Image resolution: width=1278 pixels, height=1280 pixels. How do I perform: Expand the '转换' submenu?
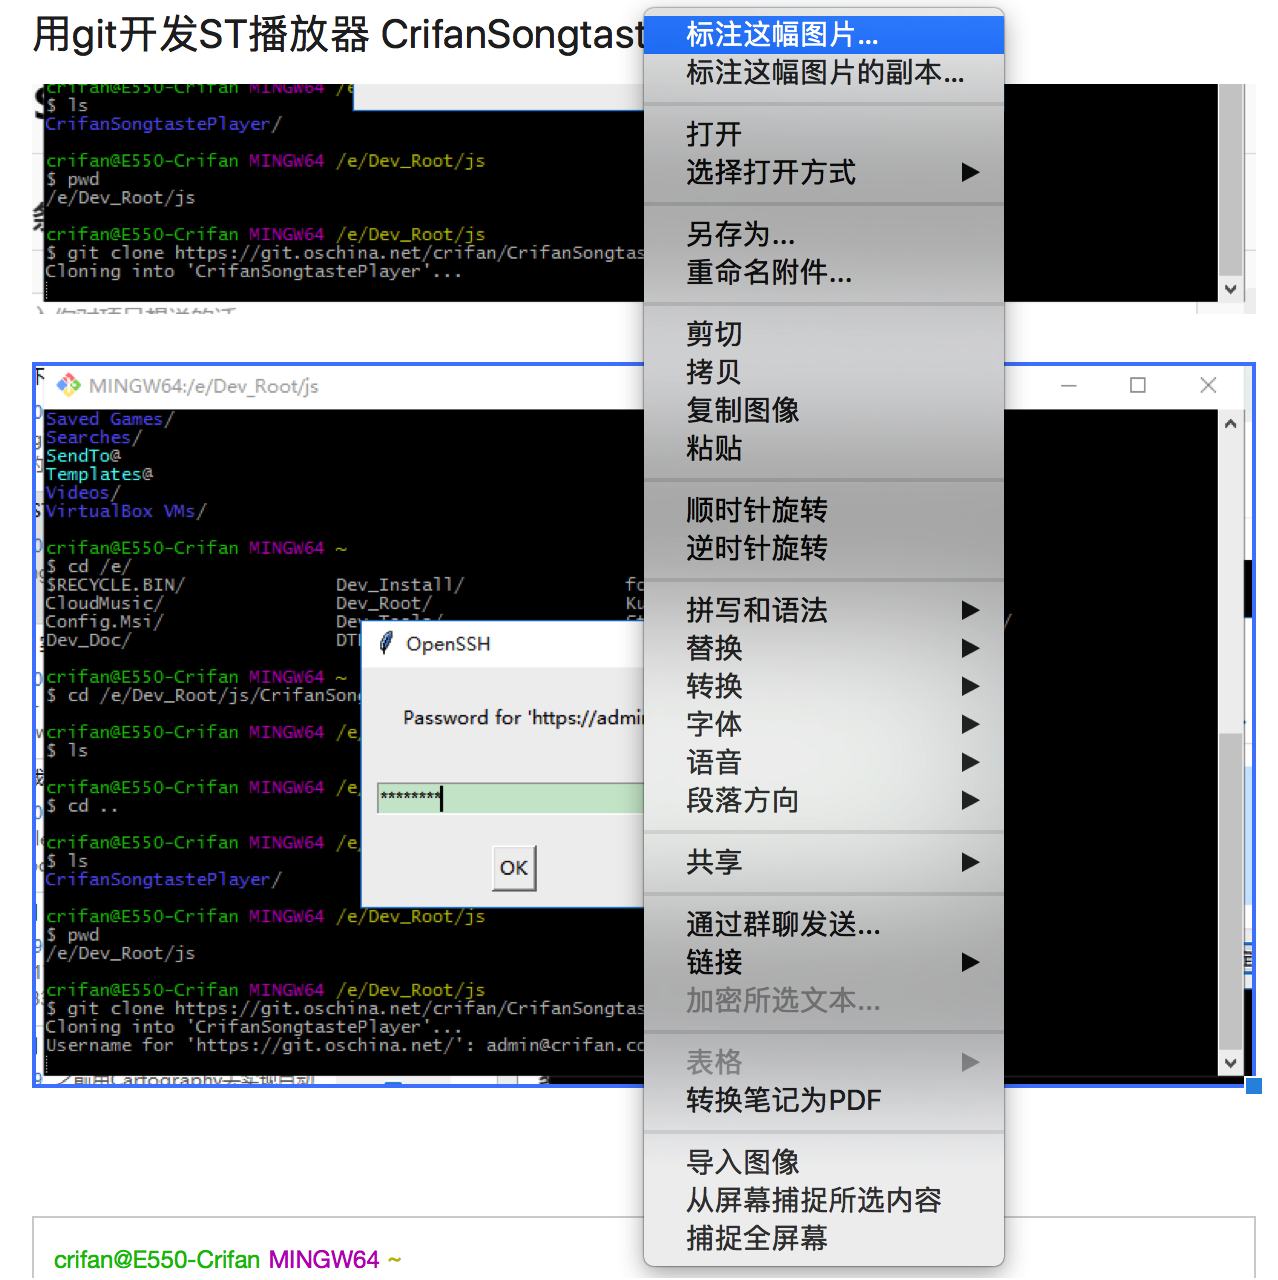[824, 686]
